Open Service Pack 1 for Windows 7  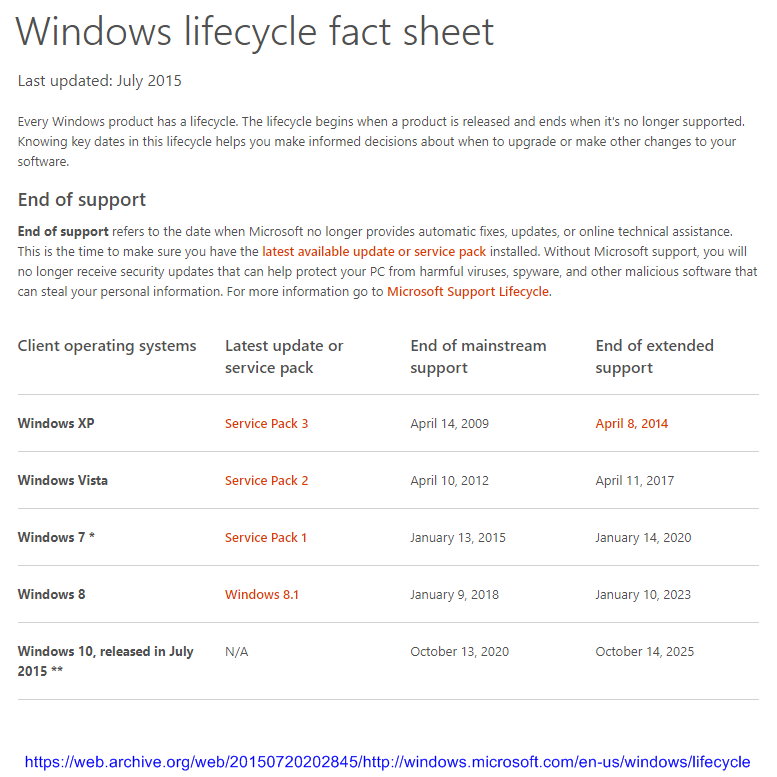tap(266, 537)
